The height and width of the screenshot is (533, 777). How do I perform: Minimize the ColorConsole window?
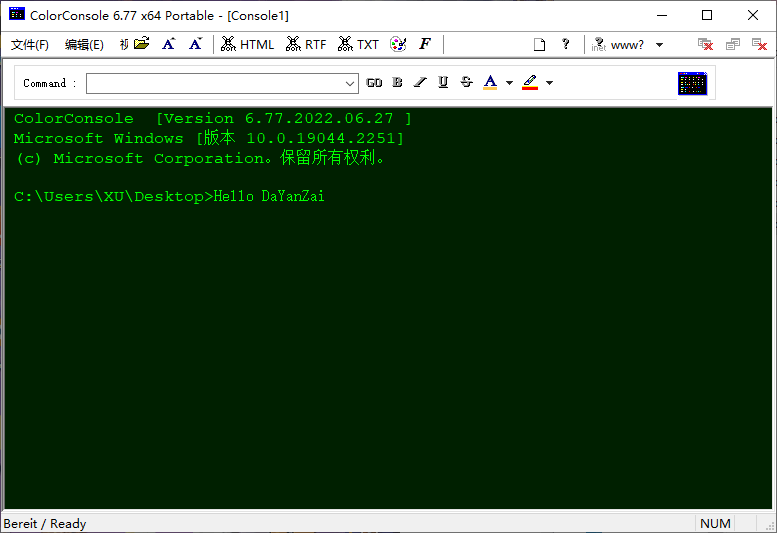coord(662,15)
